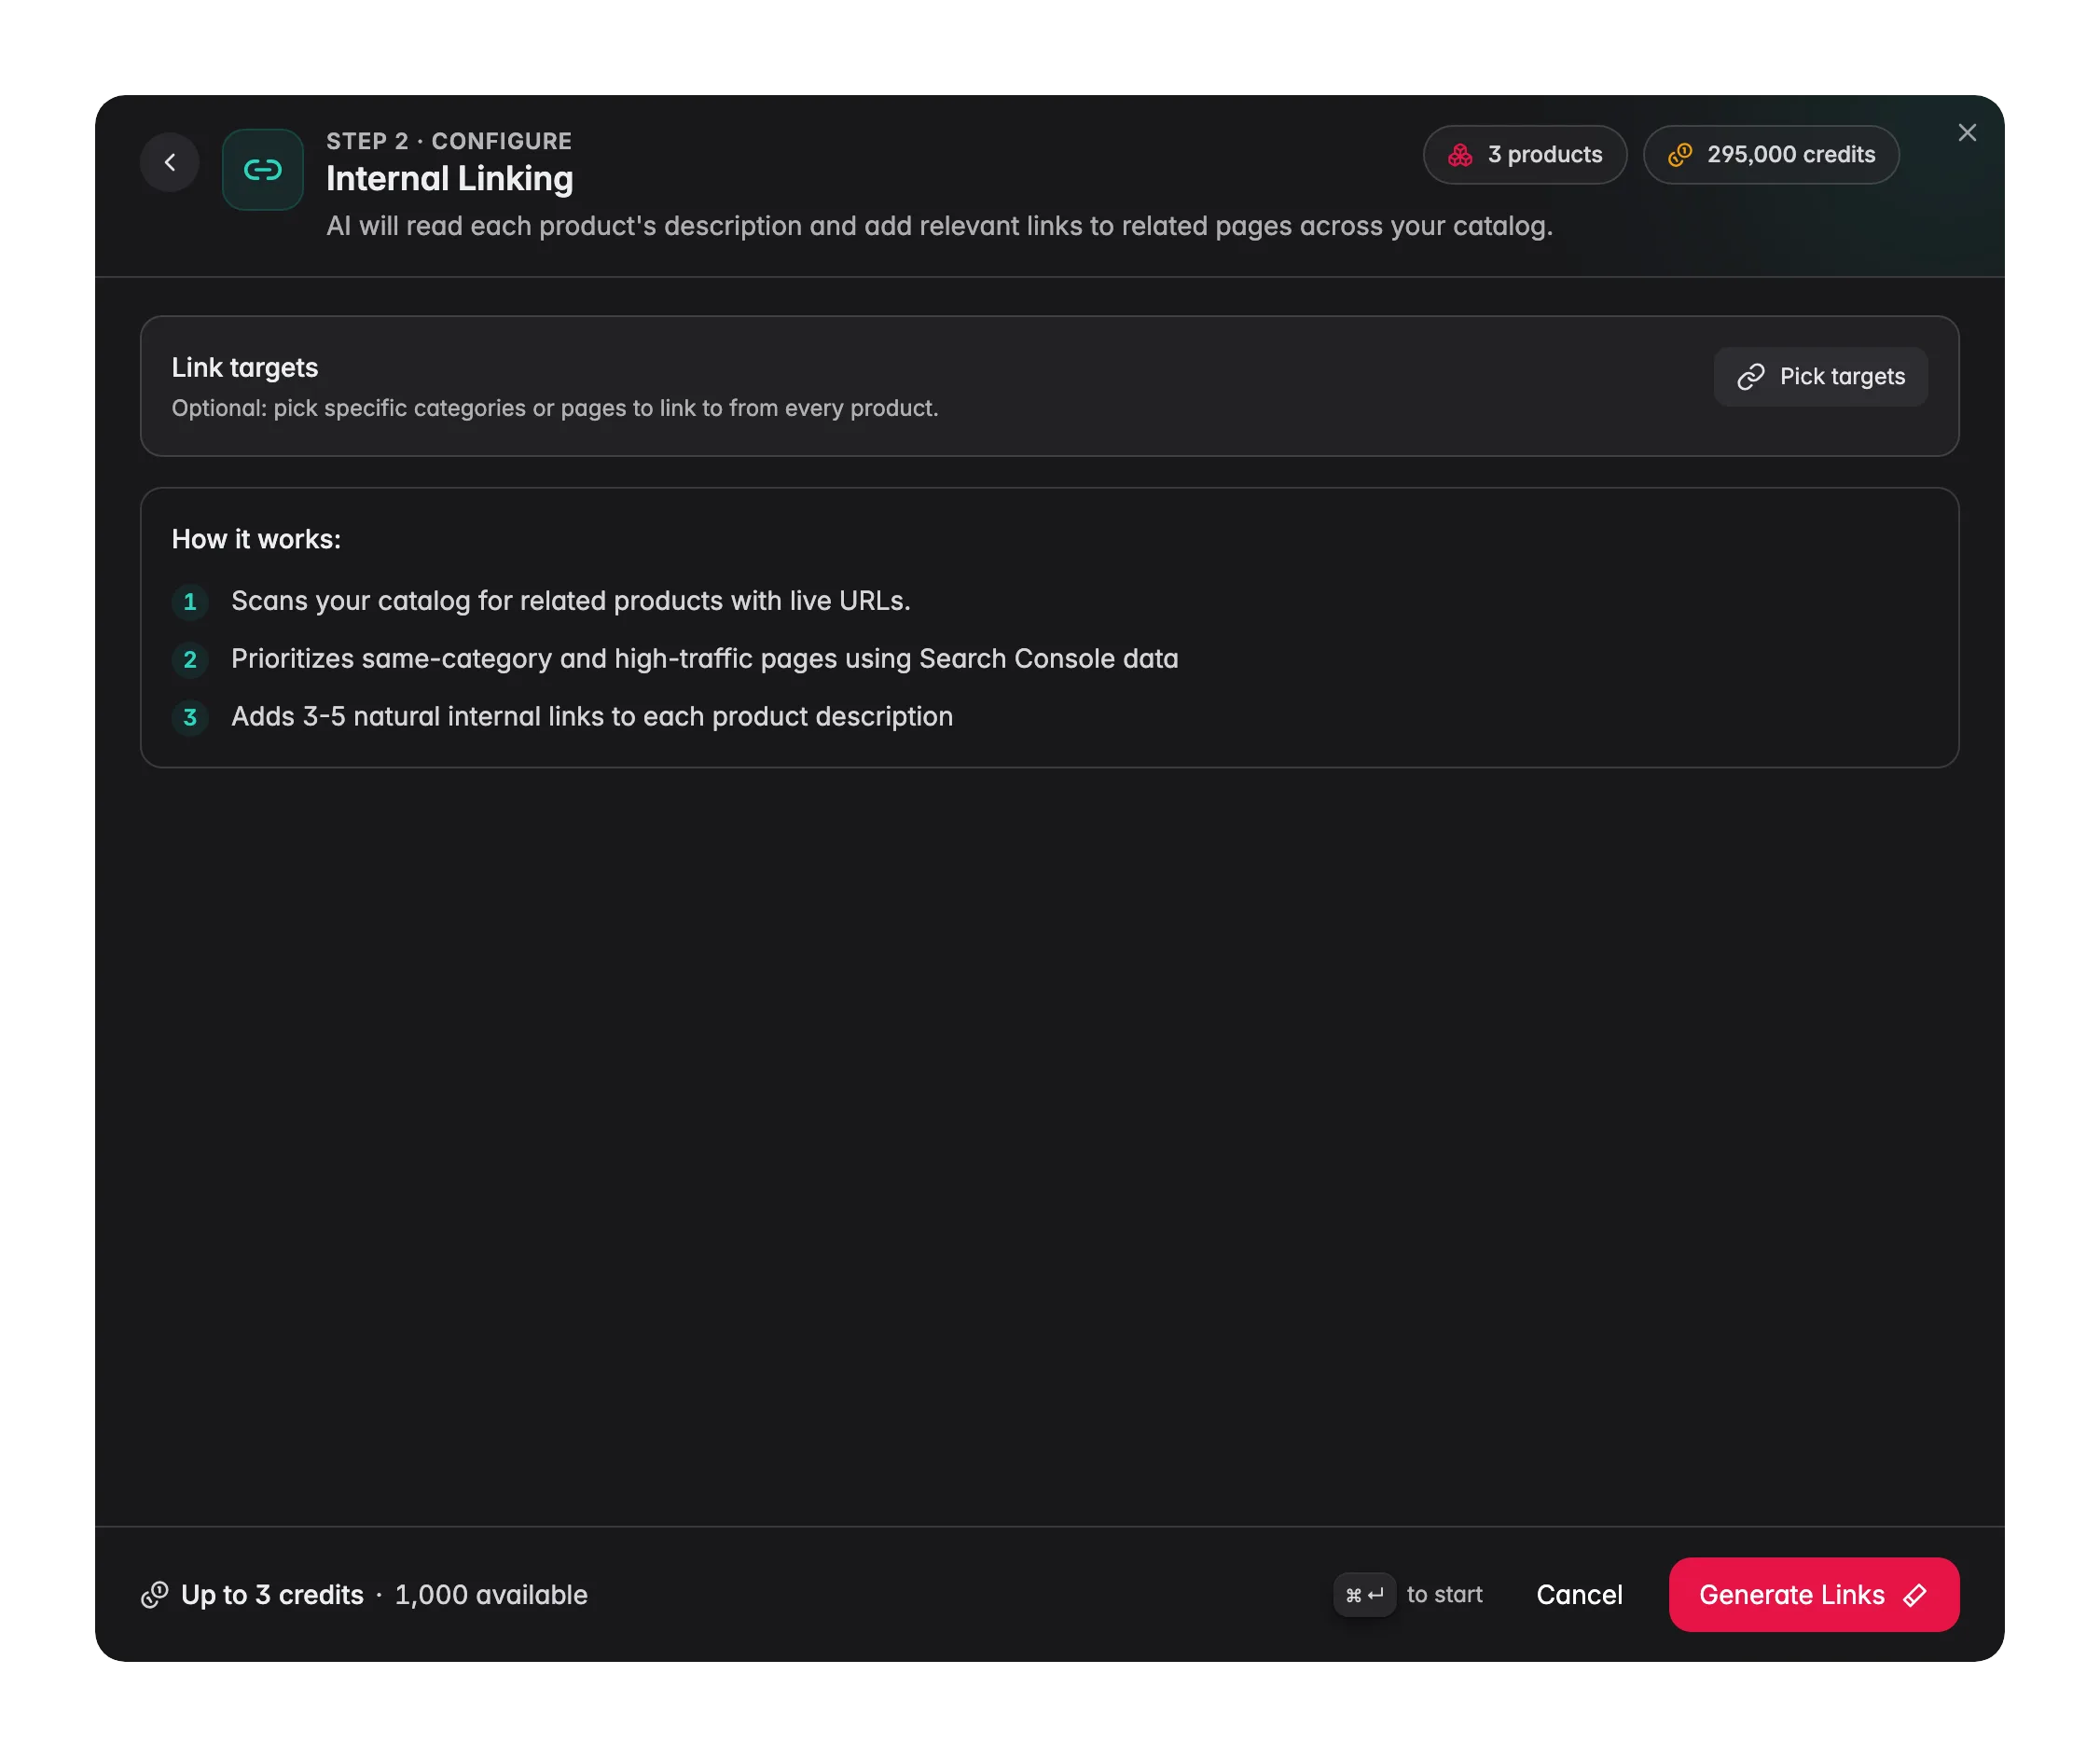The image size is (2100, 1757).
Task: Click the "How it works:" heading
Action: pos(256,539)
